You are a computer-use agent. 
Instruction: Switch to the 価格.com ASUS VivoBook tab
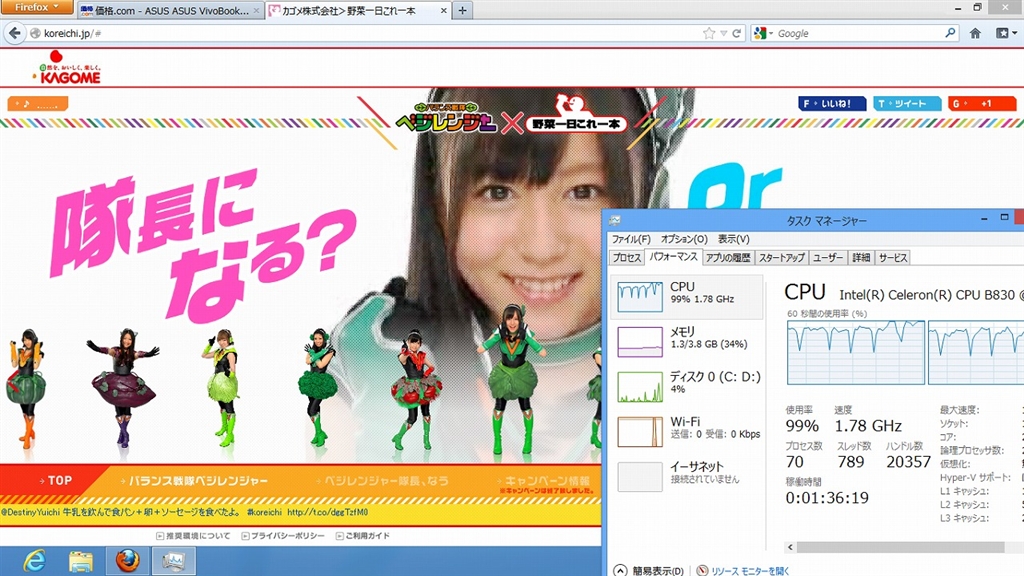170,10
